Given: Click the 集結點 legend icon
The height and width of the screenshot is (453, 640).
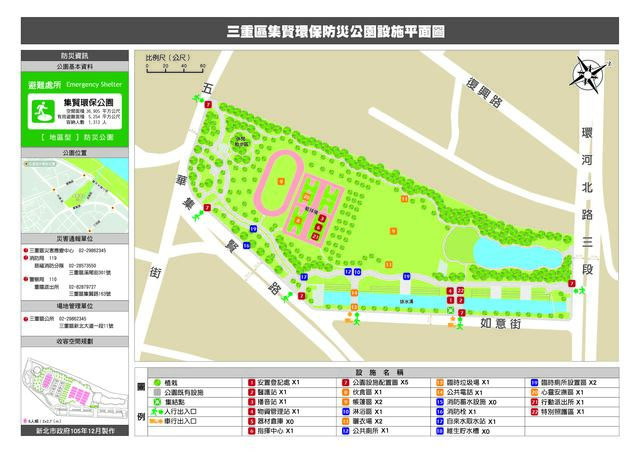Looking at the screenshot, I should (157, 402).
